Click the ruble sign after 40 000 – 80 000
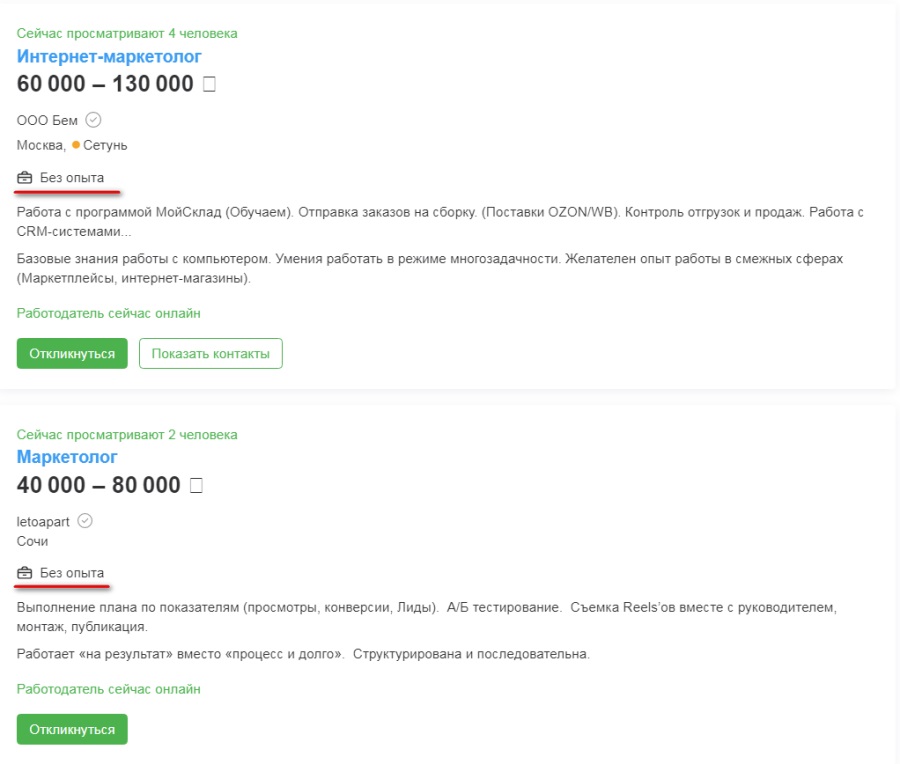The width and height of the screenshot is (900, 764). tap(196, 486)
